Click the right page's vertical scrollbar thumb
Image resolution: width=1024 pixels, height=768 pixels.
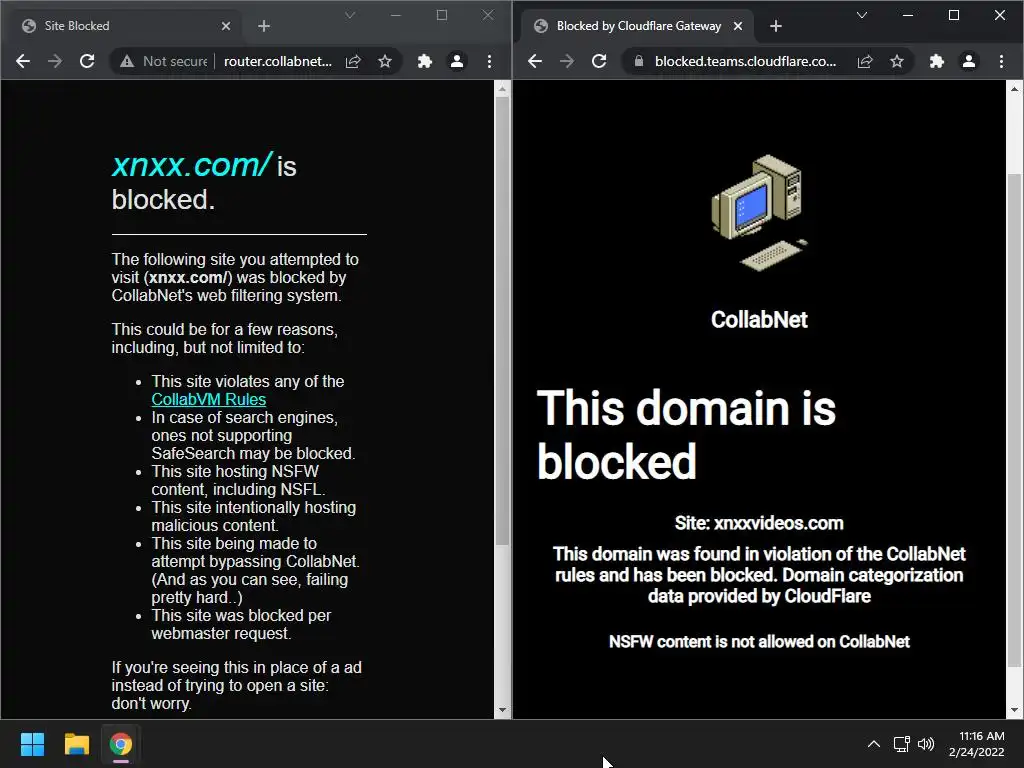point(1014,421)
